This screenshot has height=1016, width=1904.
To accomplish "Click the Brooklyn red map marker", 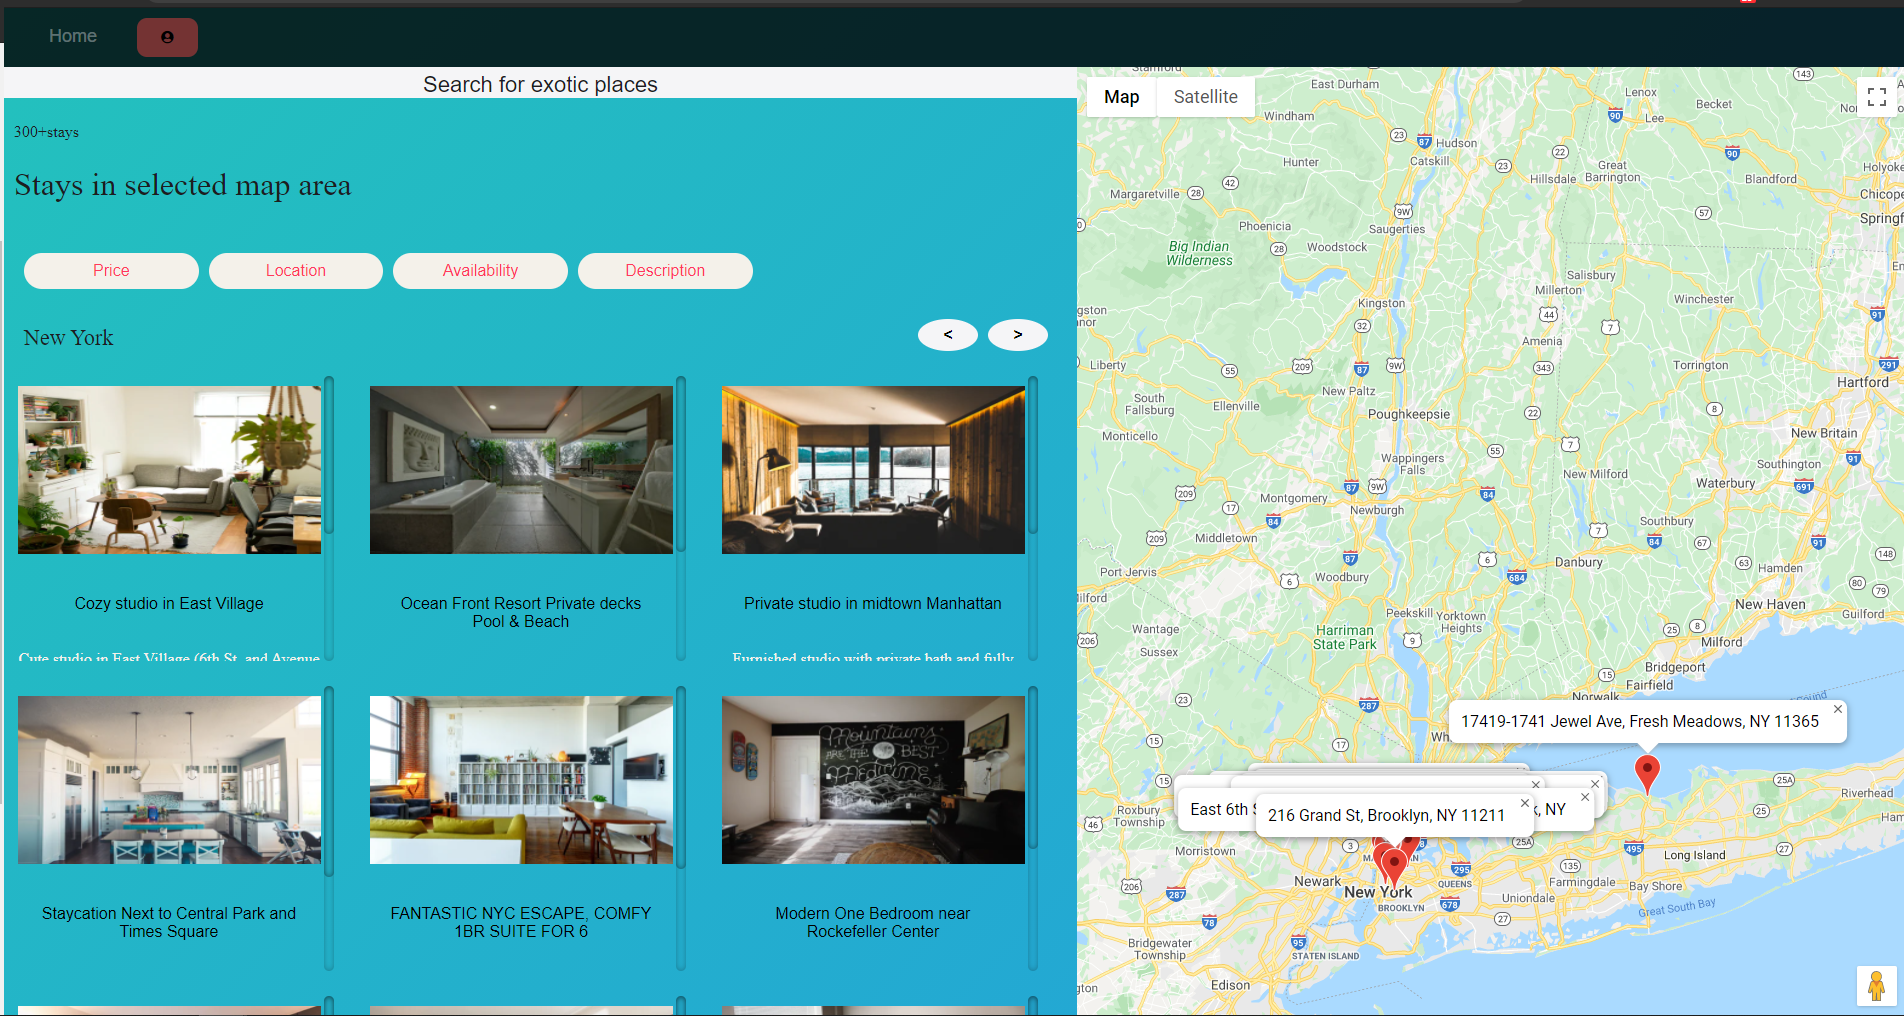I will tap(1394, 868).
